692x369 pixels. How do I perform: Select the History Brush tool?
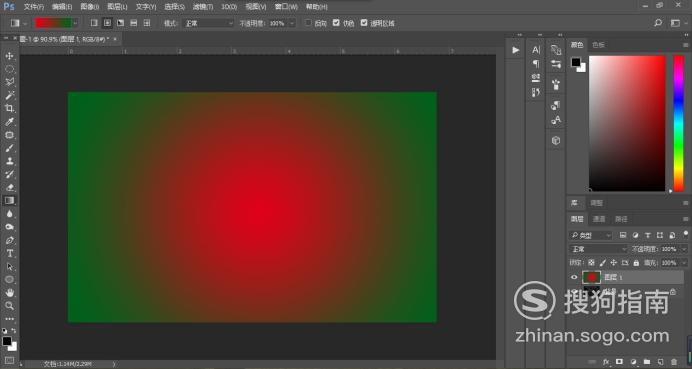coord(9,174)
